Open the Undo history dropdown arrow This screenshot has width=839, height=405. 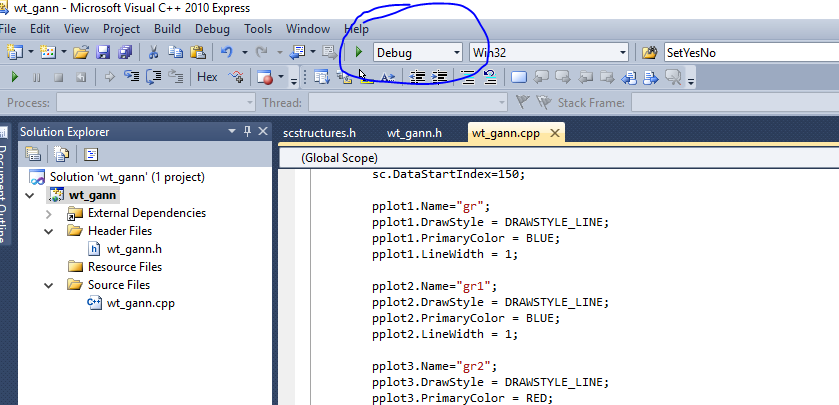[245, 52]
